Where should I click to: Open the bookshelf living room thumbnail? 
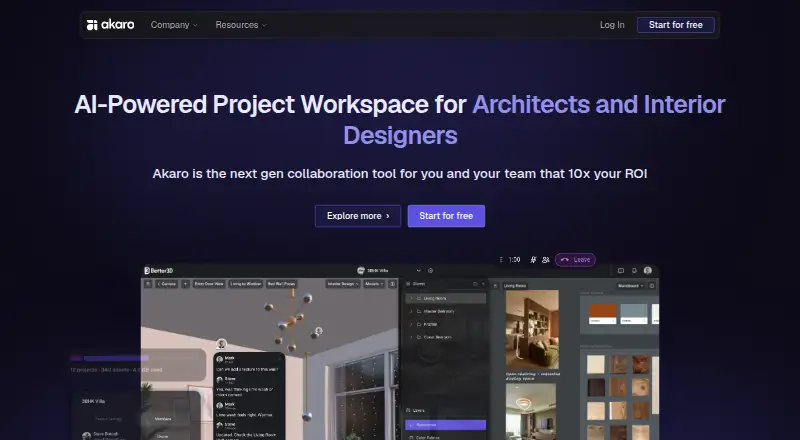coord(532,330)
